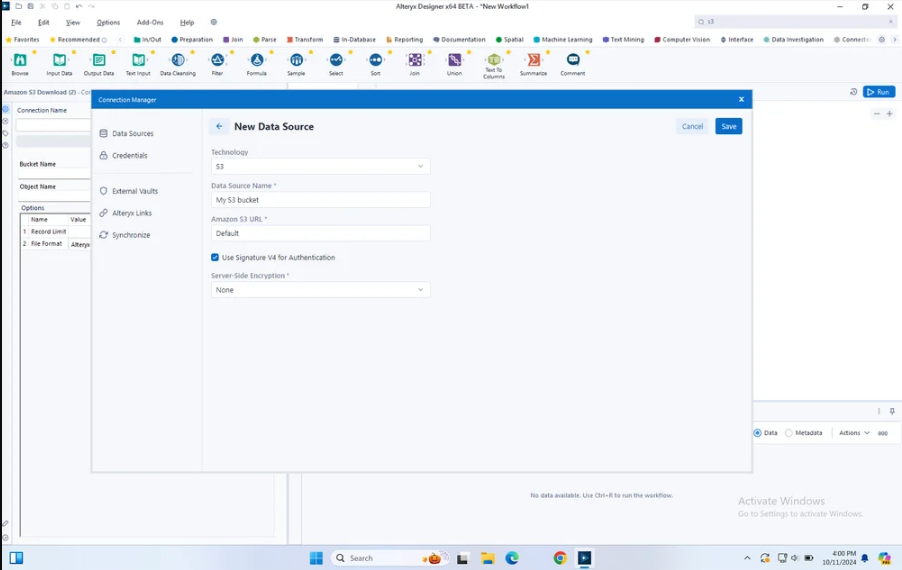Screen dimensions: 902x570
Task: Click the globe icon in menu bar
Action: [213, 22]
